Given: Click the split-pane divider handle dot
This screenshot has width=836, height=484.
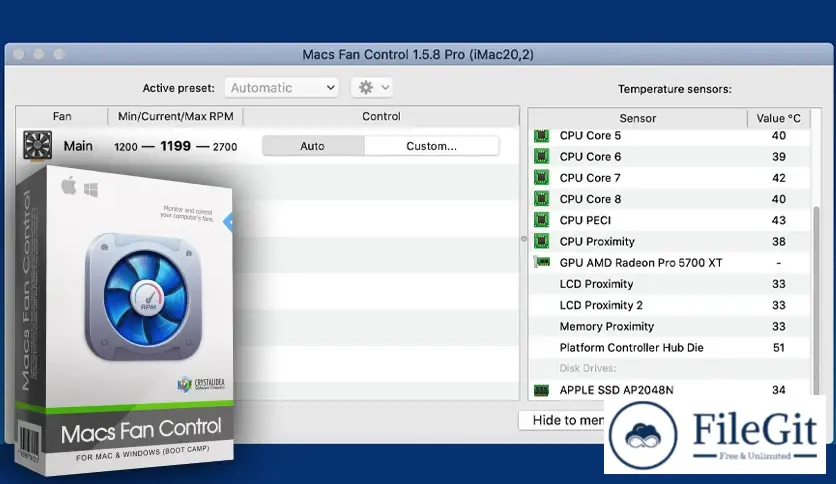Looking at the screenshot, I should click(524, 239).
